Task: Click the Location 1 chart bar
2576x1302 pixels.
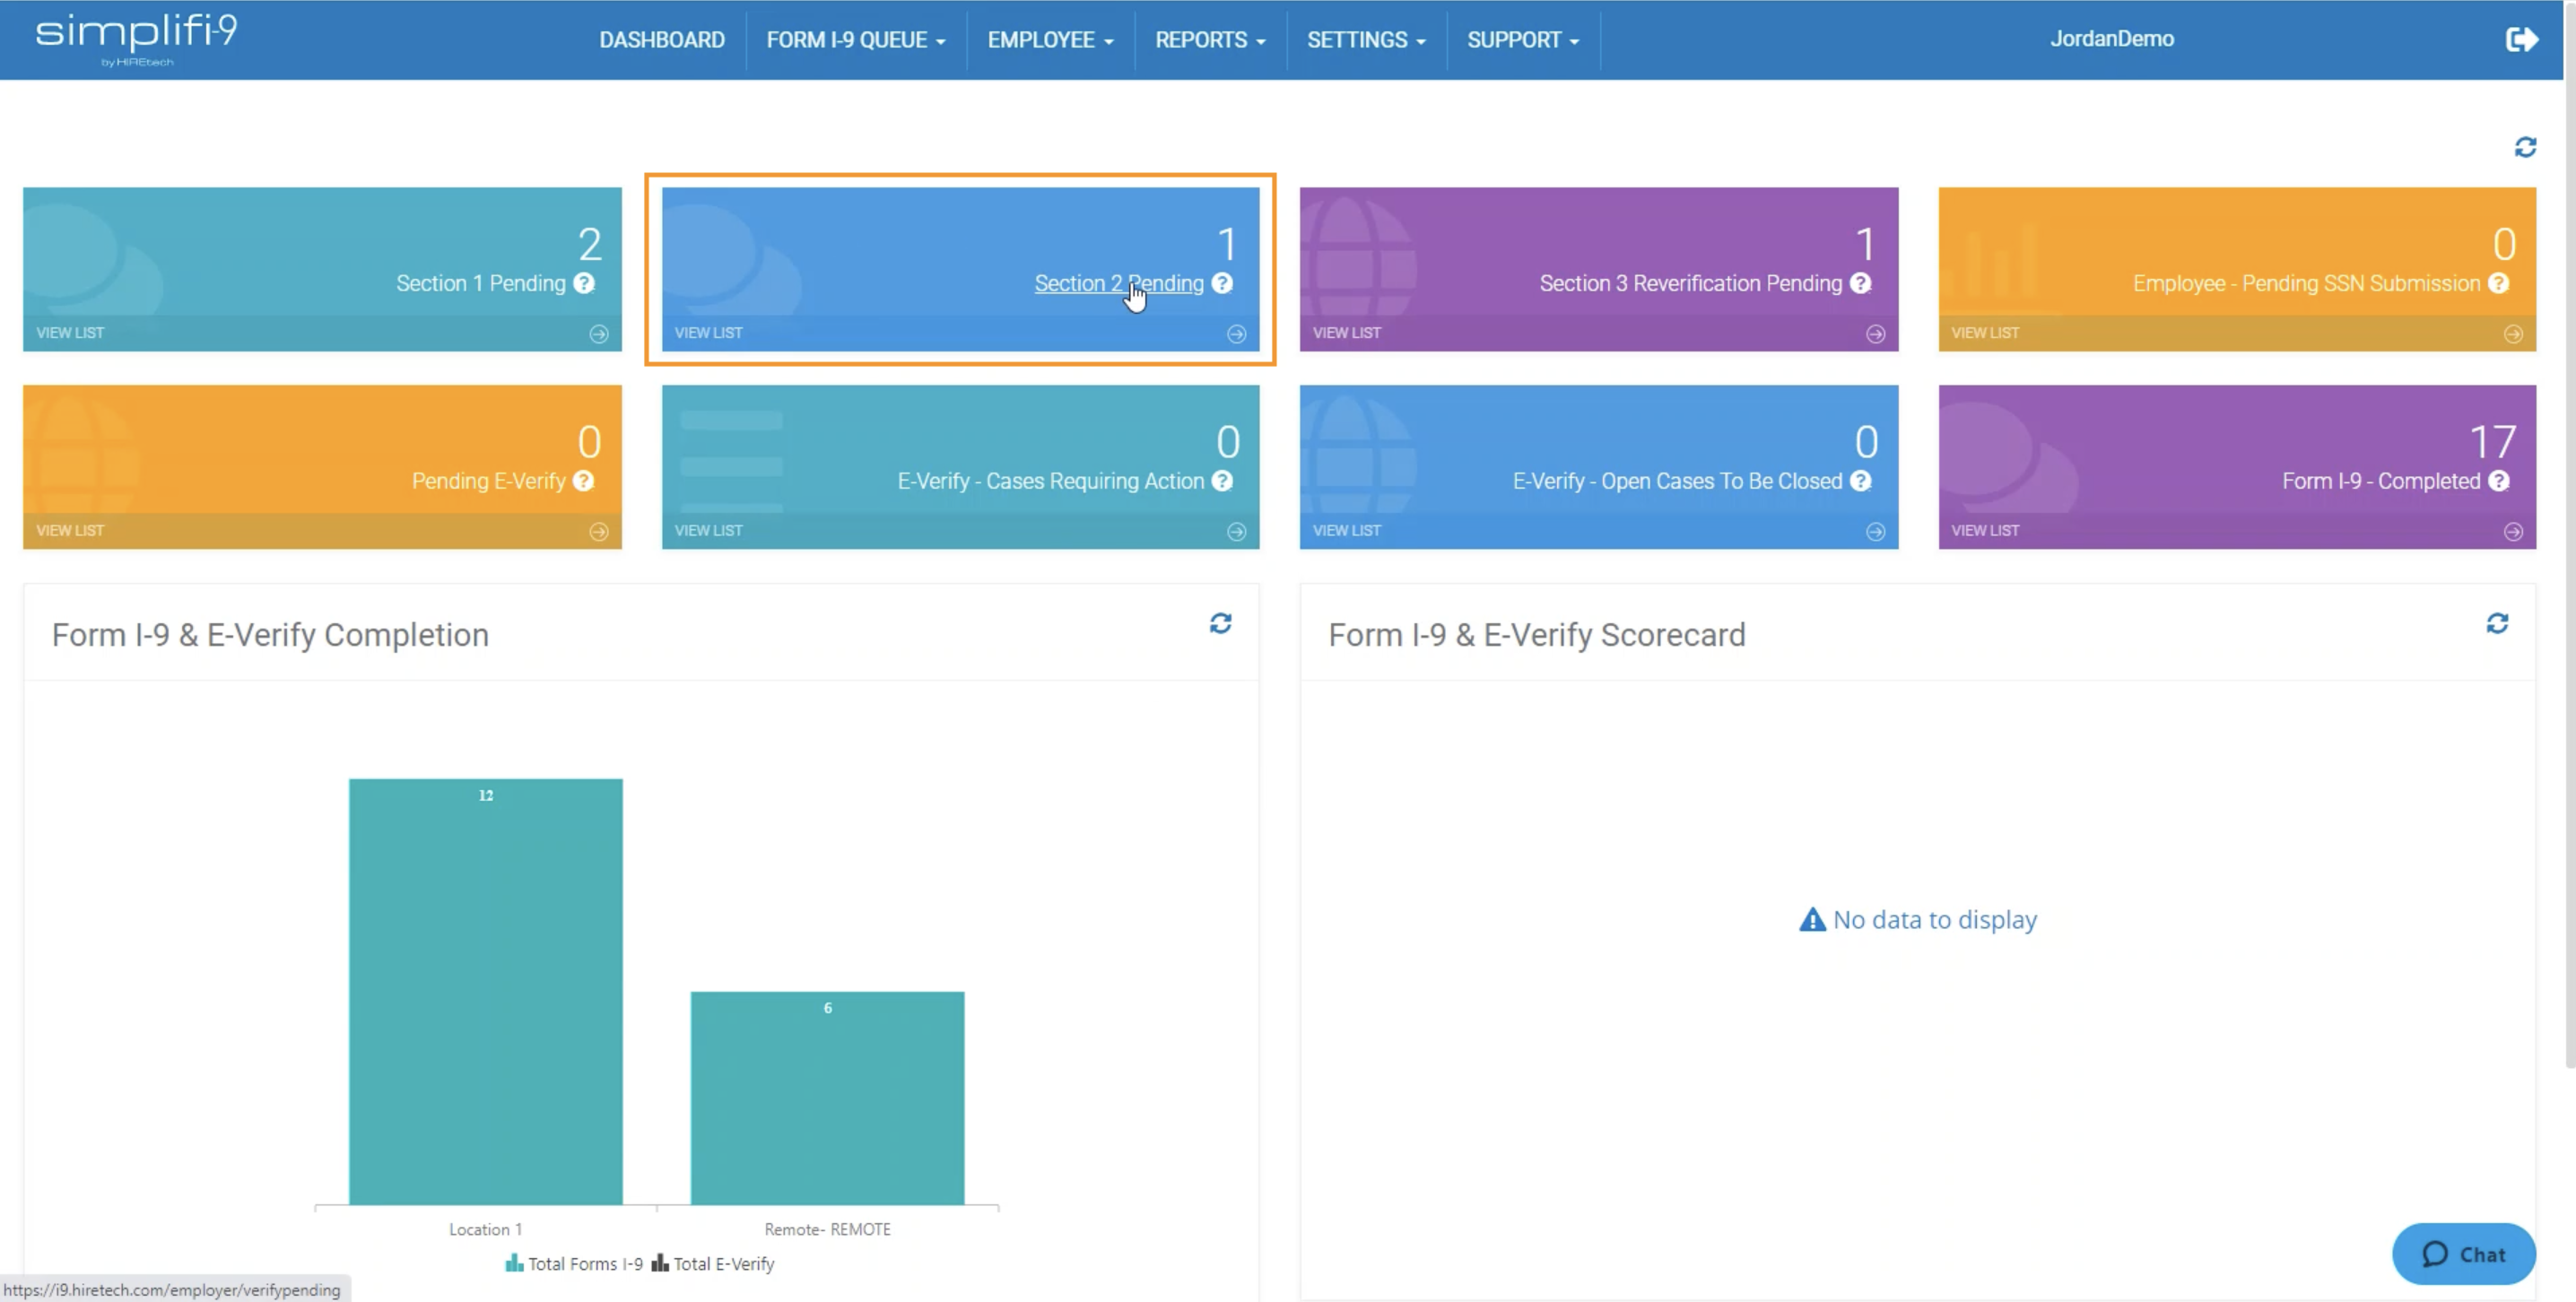Action: [485, 992]
